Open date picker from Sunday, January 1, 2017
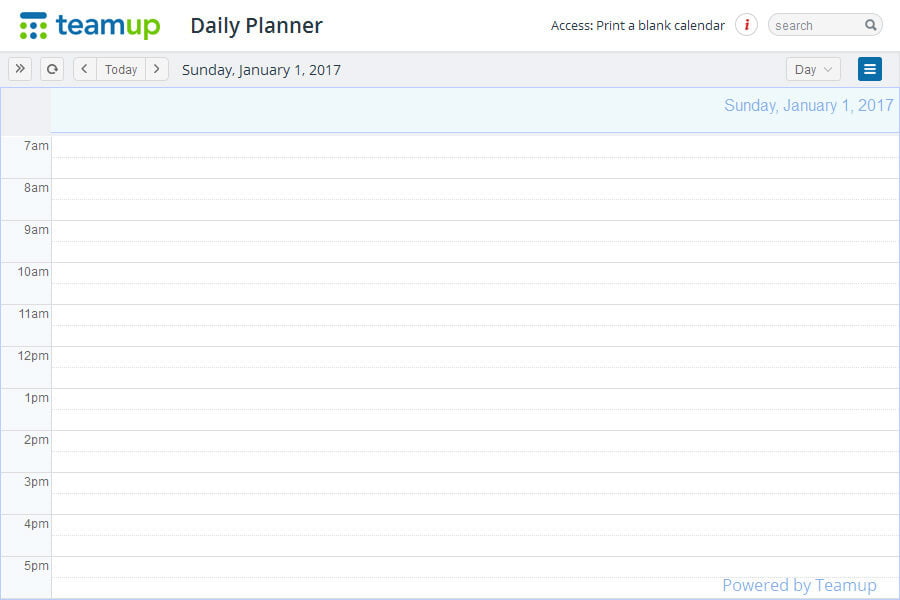 [261, 70]
